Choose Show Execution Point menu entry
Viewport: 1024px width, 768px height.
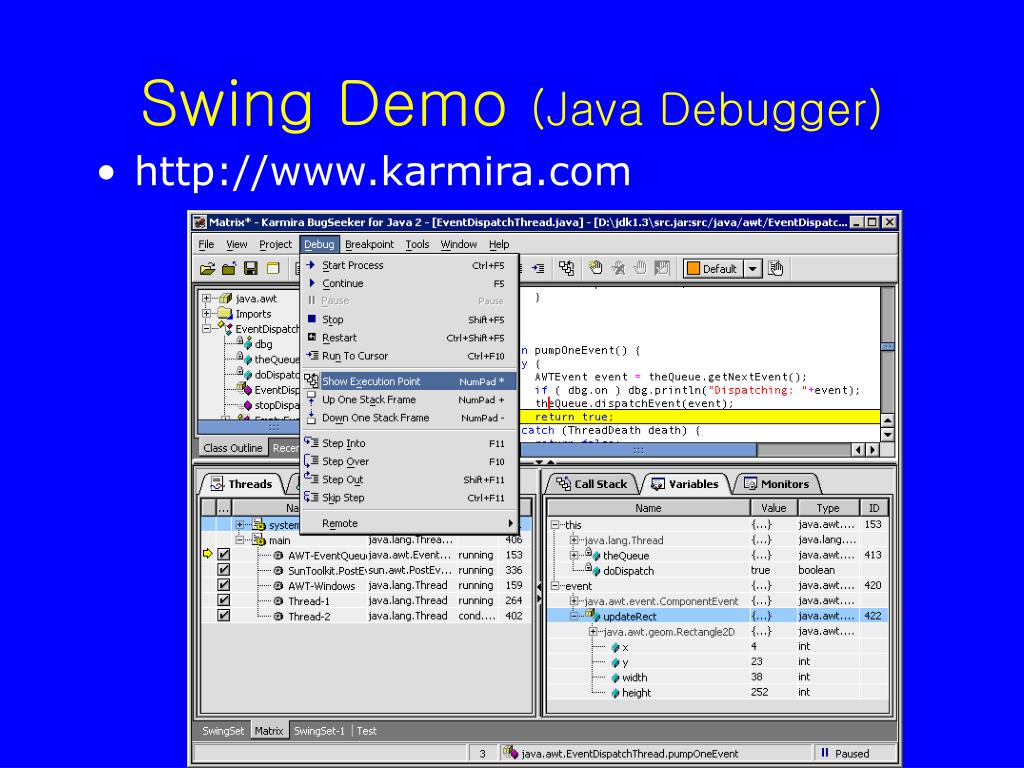point(409,381)
